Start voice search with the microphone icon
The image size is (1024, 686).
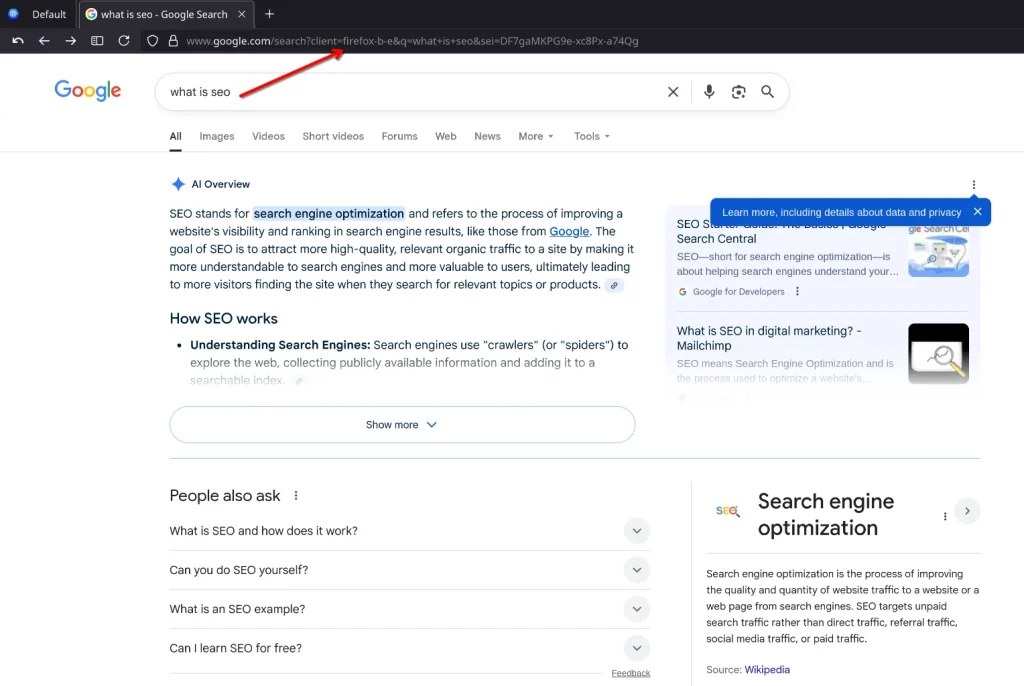(x=709, y=91)
